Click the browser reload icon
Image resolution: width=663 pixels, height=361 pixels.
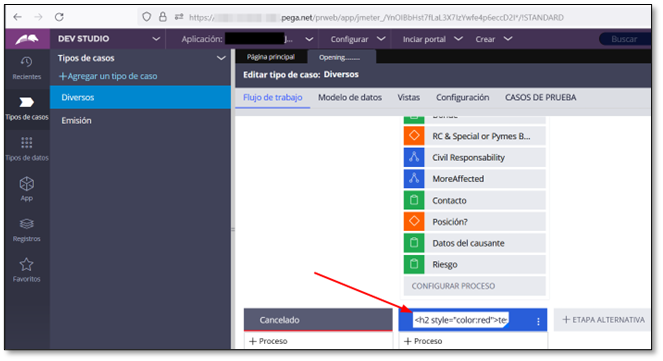pyautogui.click(x=59, y=17)
